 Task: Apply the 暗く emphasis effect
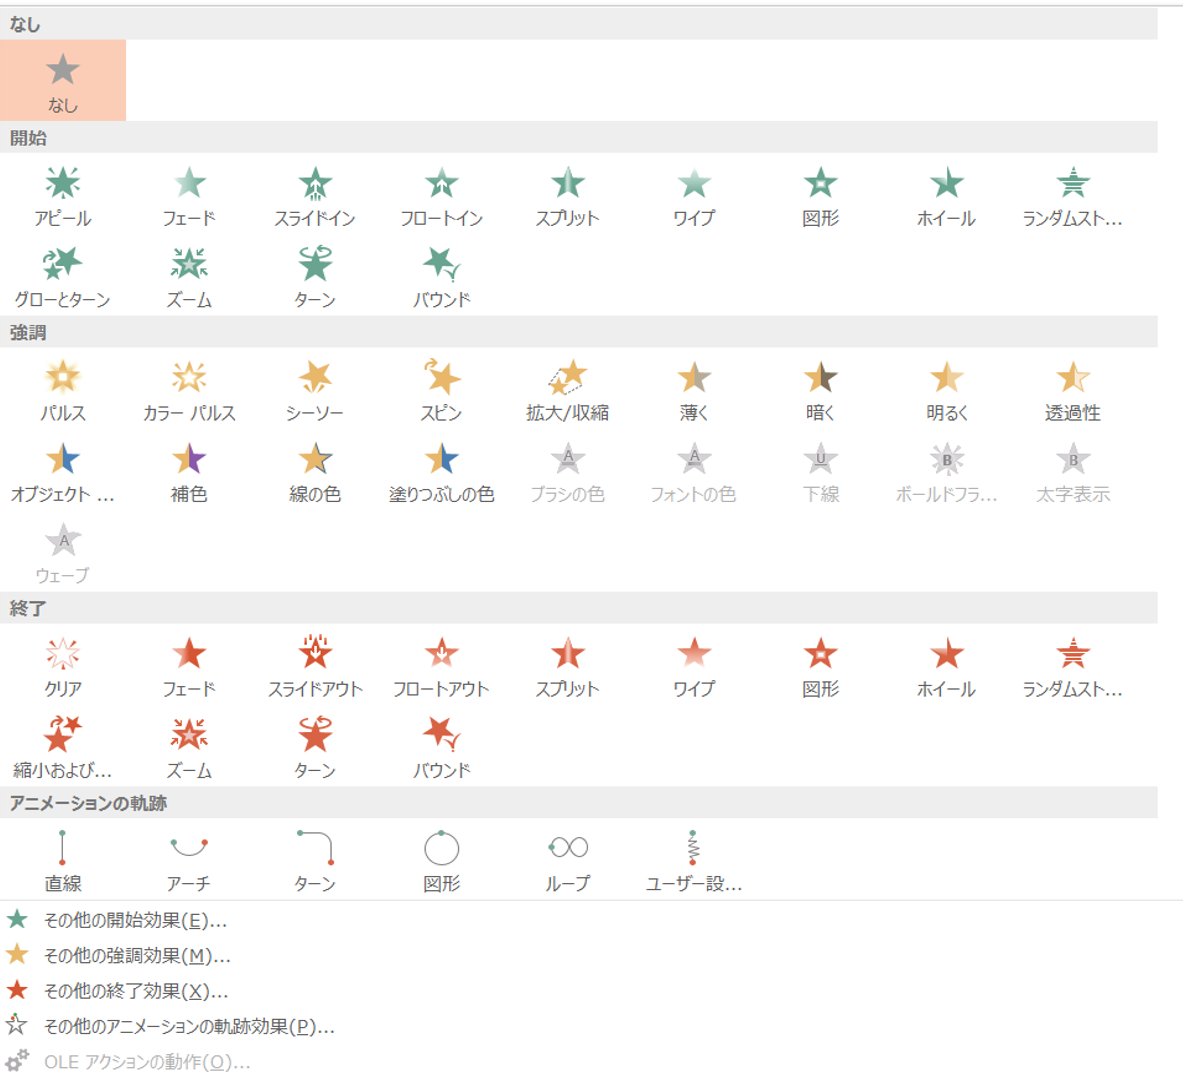click(x=820, y=392)
